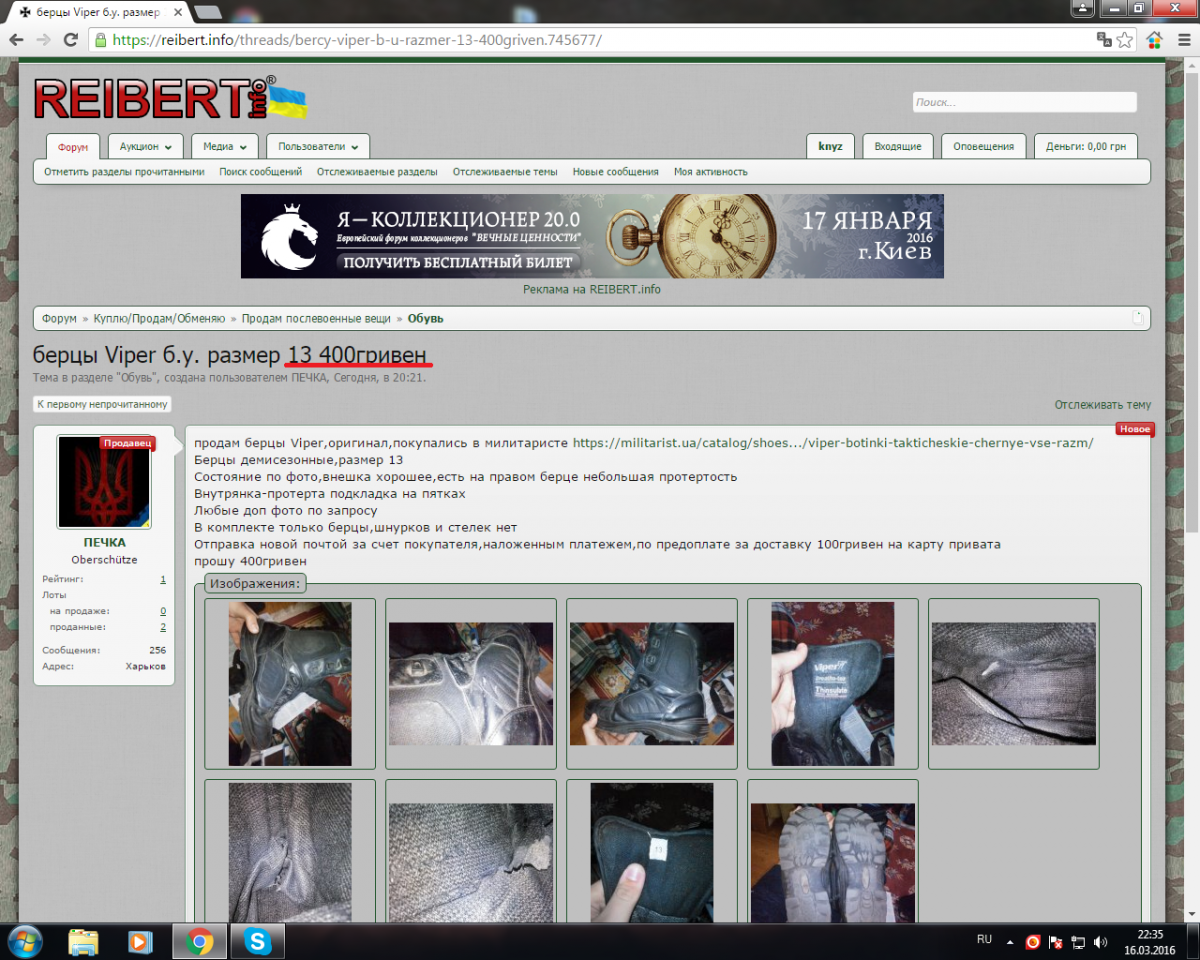The width and height of the screenshot is (1200, 960).
Task: Open the Оповещения notifications tab
Action: click(983, 146)
